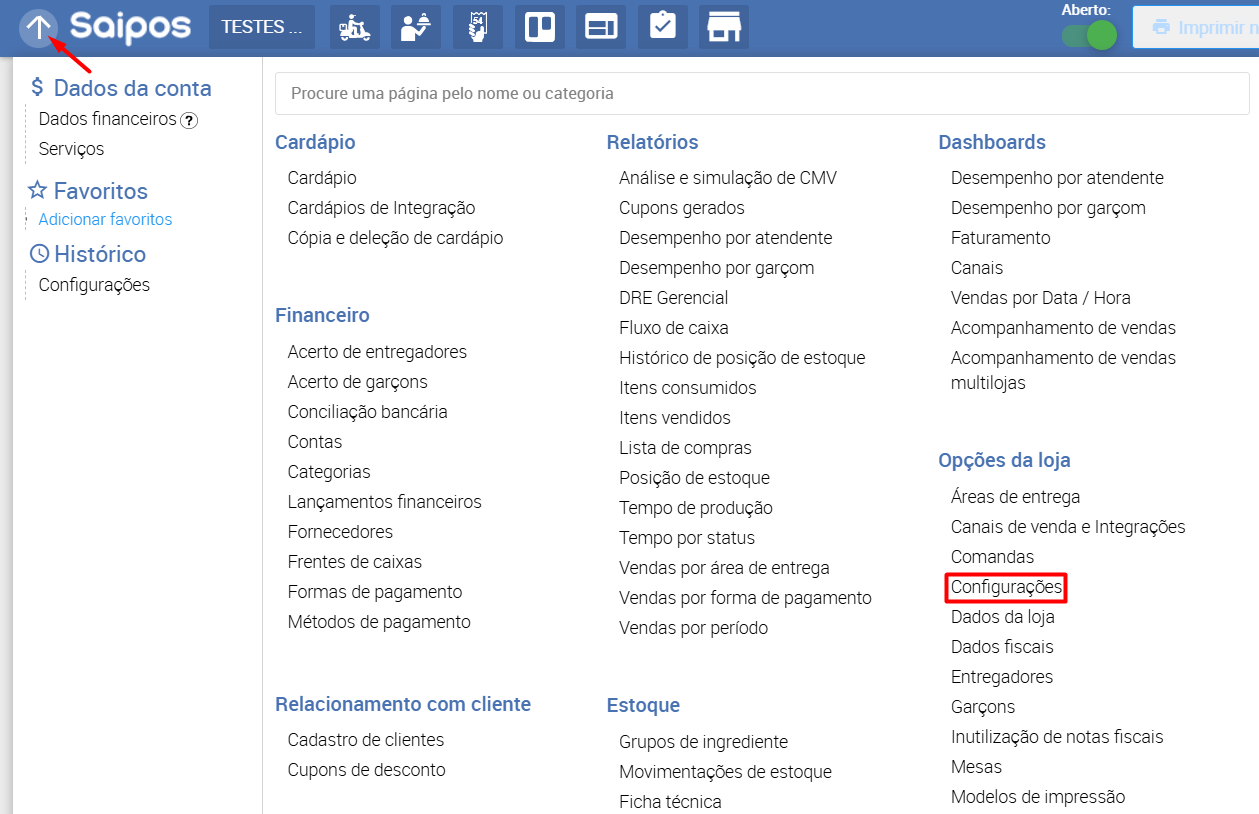Open Itens consumidos report

(x=687, y=388)
